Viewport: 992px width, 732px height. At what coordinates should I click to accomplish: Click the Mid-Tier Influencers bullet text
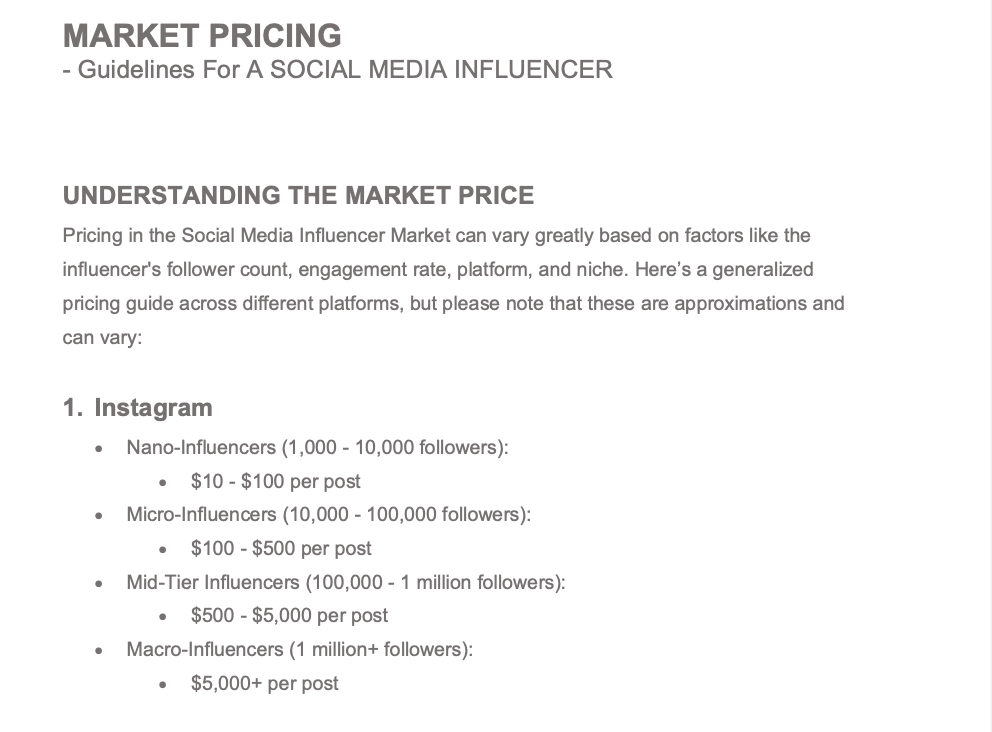(346, 582)
